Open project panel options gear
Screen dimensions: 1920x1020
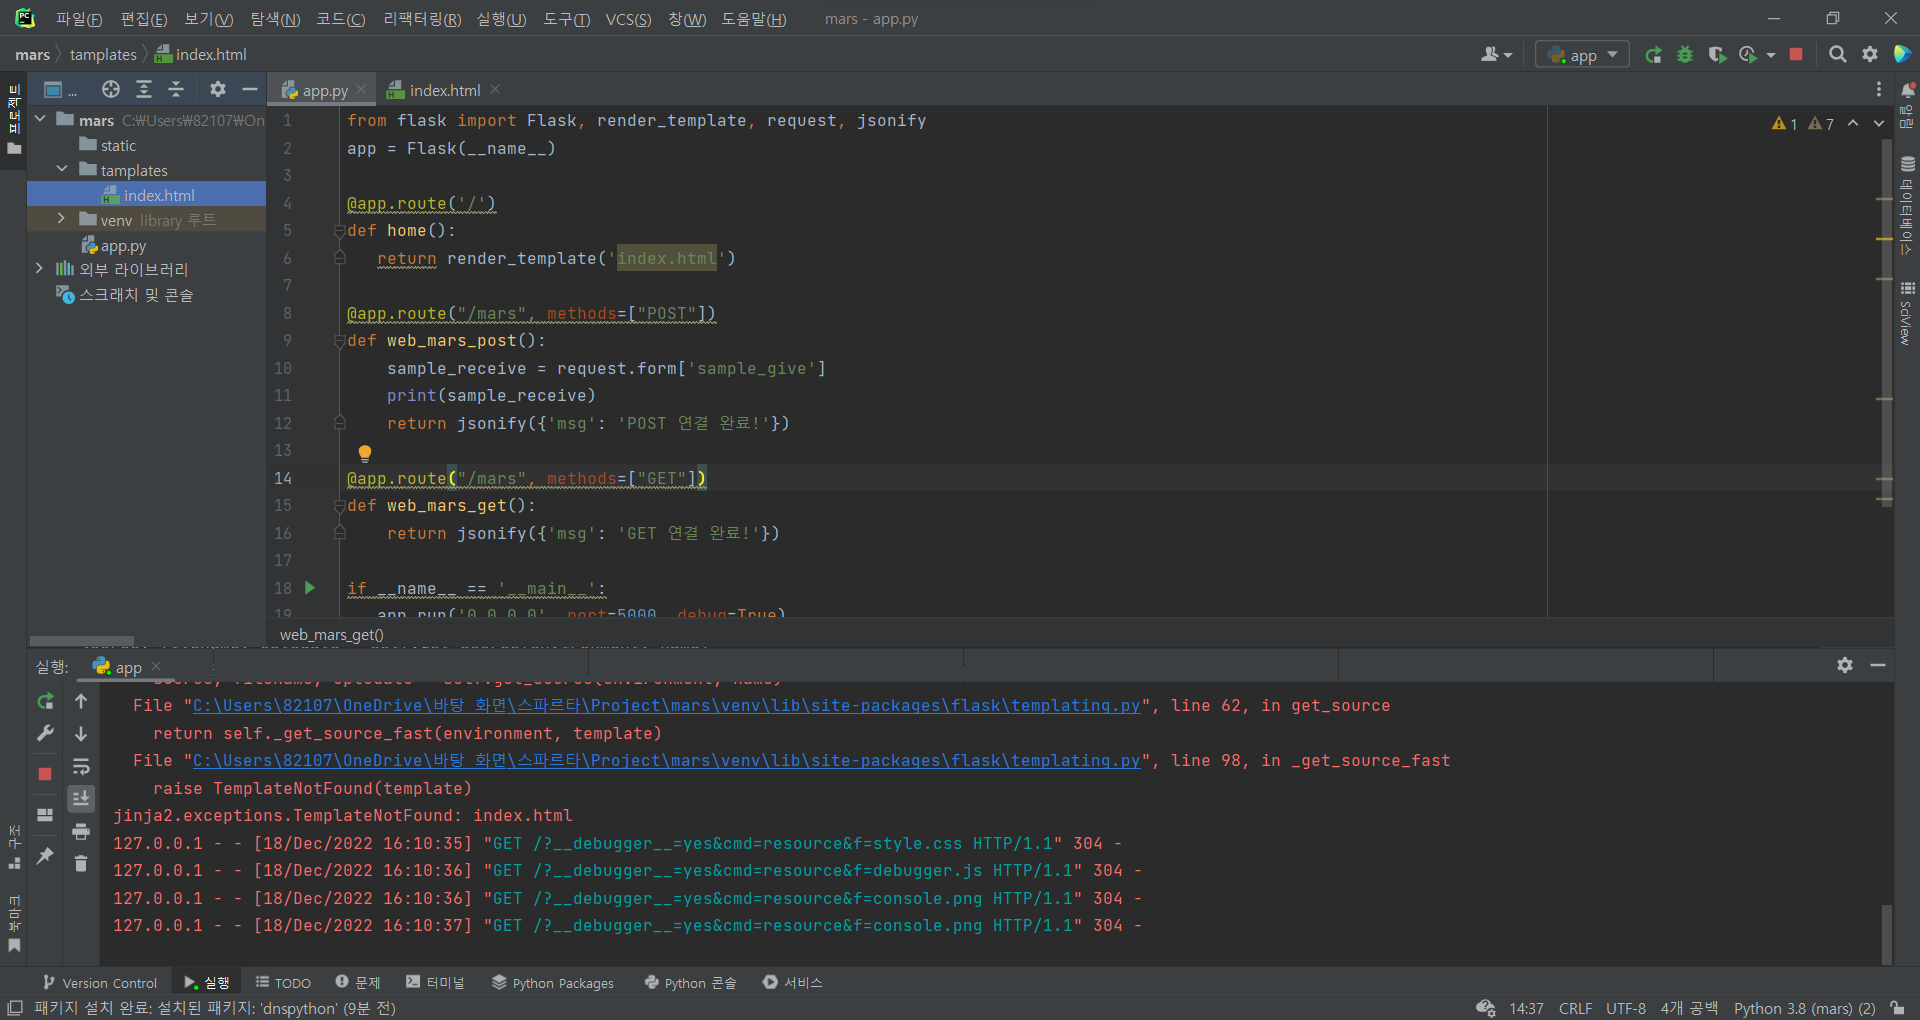(x=218, y=90)
